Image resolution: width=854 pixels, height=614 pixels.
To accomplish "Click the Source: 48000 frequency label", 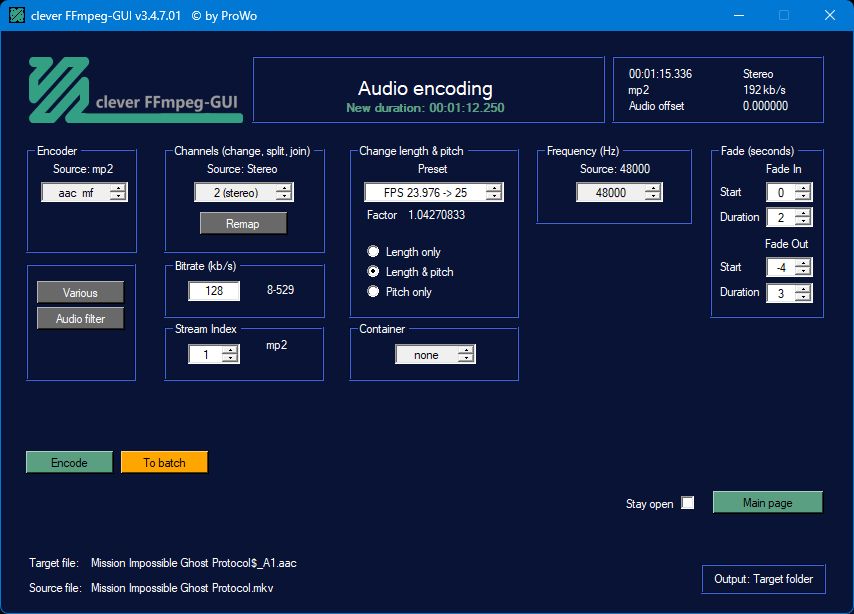I will tap(615, 169).
